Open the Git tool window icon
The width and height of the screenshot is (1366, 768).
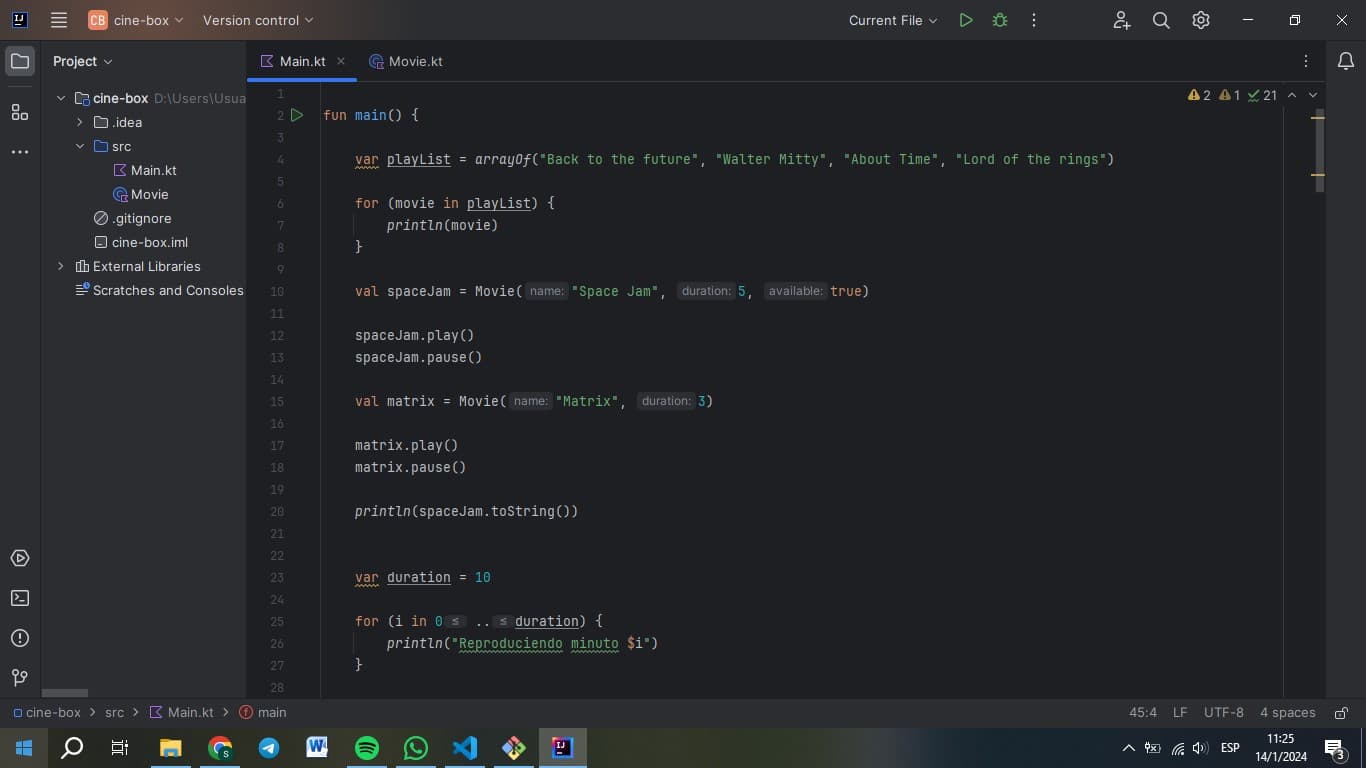click(20, 678)
